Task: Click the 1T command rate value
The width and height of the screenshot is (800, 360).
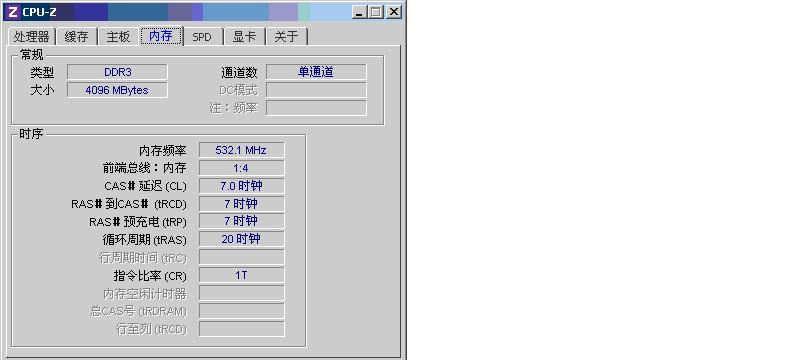Action: click(241, 275)
